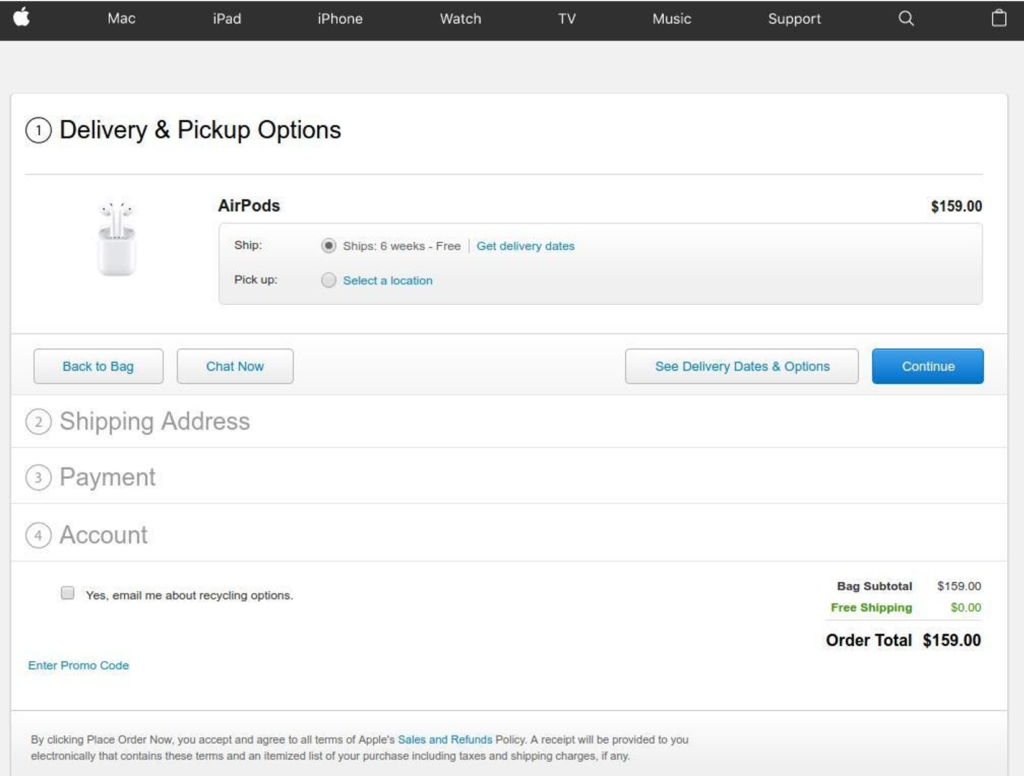
Task: Open the iPad menu
Action: tap(227, 19)
